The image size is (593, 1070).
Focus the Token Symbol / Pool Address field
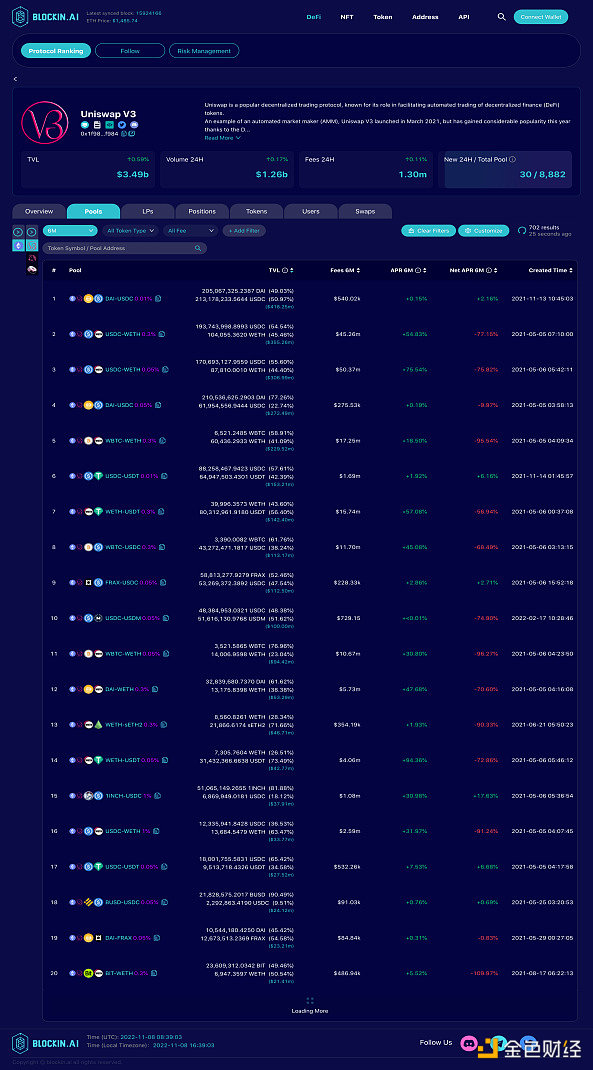pyautogui.click(x=125, y=248)
